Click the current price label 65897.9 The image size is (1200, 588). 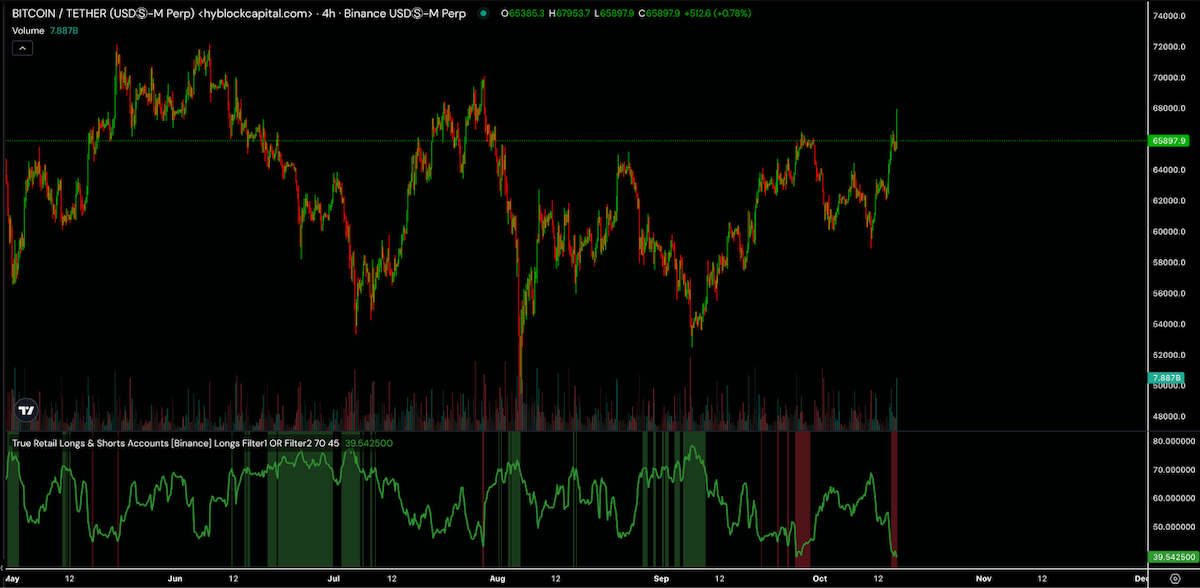click(x=1168, y=141)
